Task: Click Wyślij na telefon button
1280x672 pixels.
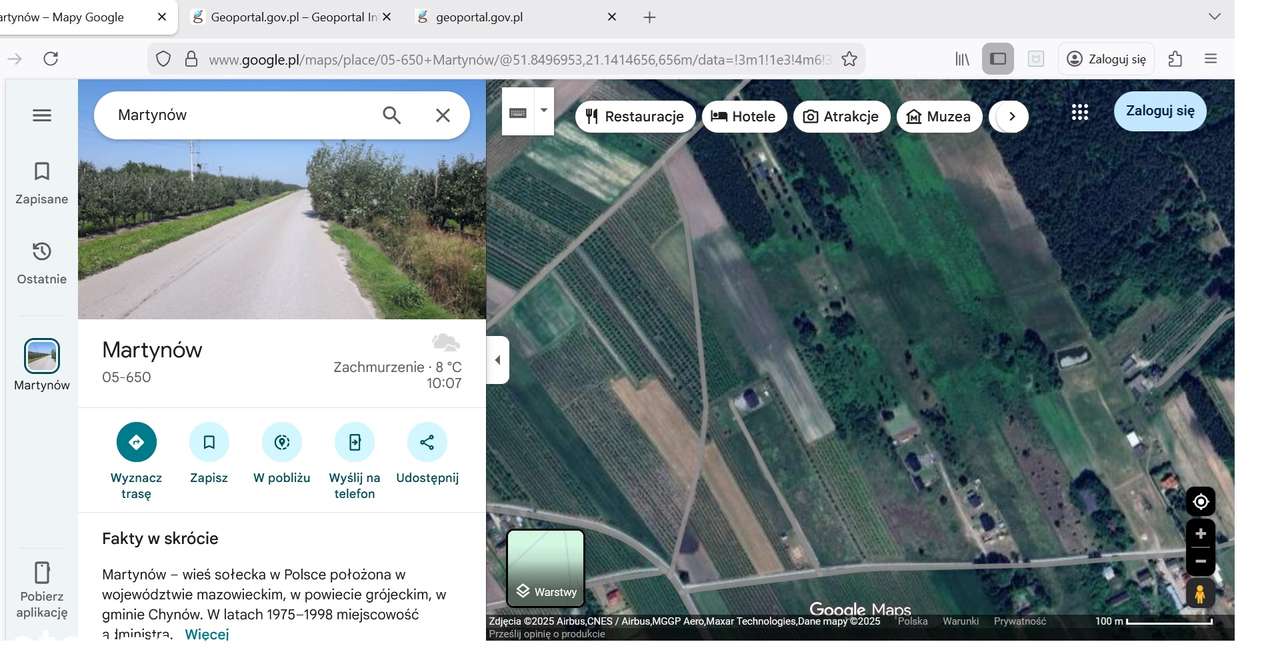Action: (x=354, y=460)
